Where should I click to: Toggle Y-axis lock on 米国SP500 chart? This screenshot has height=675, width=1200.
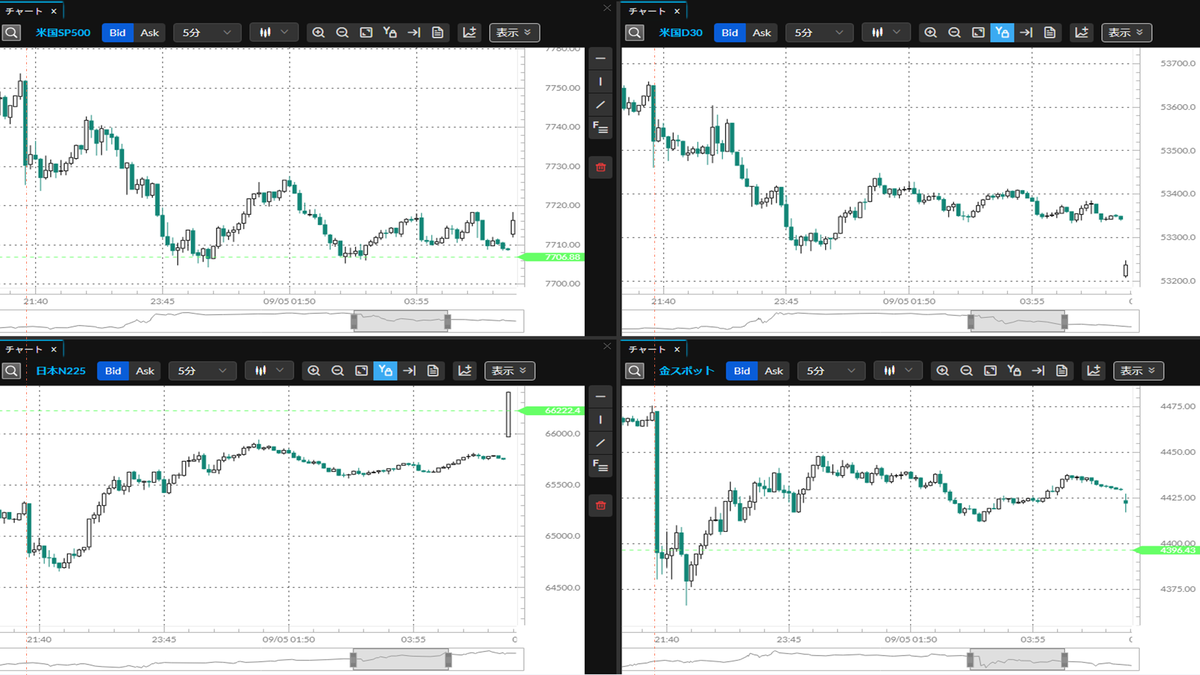coord(390,32)
